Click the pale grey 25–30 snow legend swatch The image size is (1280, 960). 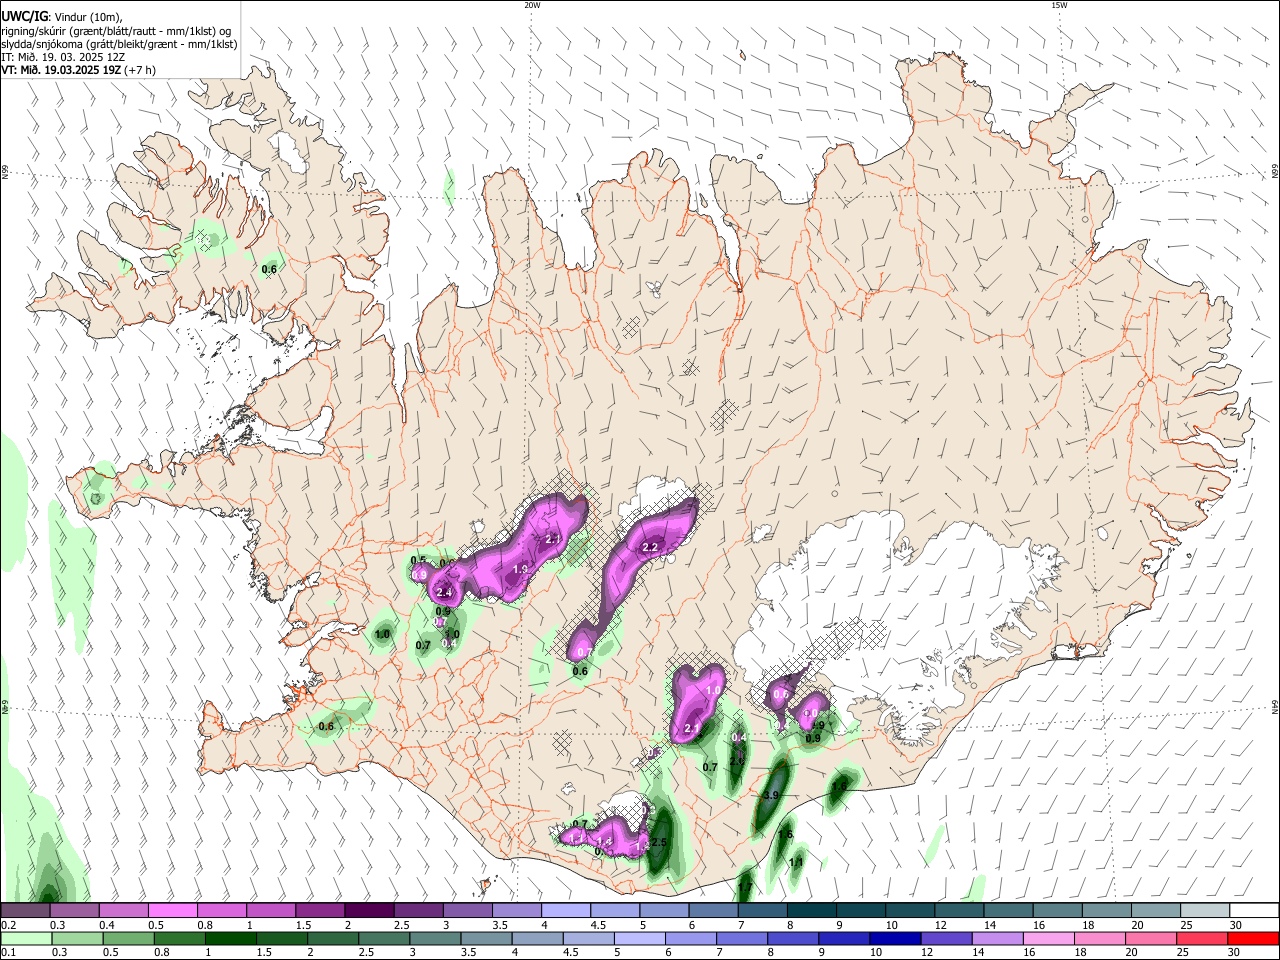(x=1204, y=910)
